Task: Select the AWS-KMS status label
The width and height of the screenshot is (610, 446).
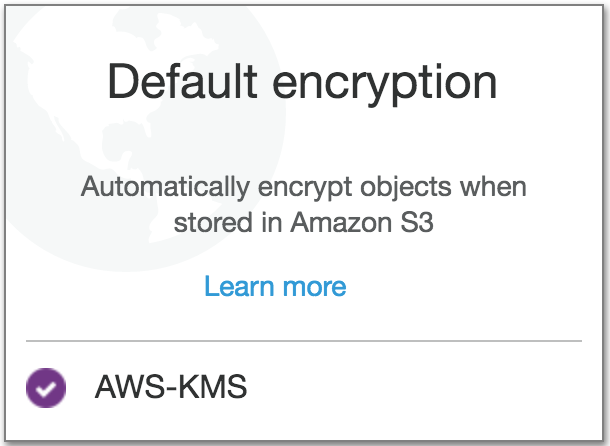Action: [x=170, y=387]
